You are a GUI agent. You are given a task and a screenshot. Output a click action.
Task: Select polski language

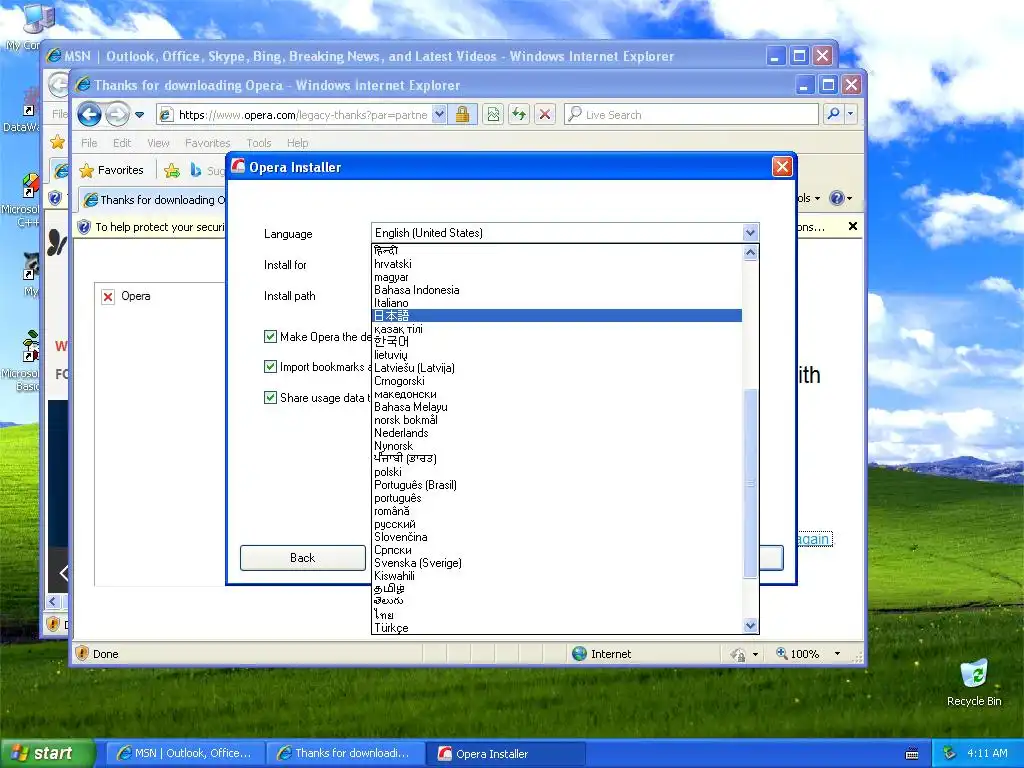point(557,472)
